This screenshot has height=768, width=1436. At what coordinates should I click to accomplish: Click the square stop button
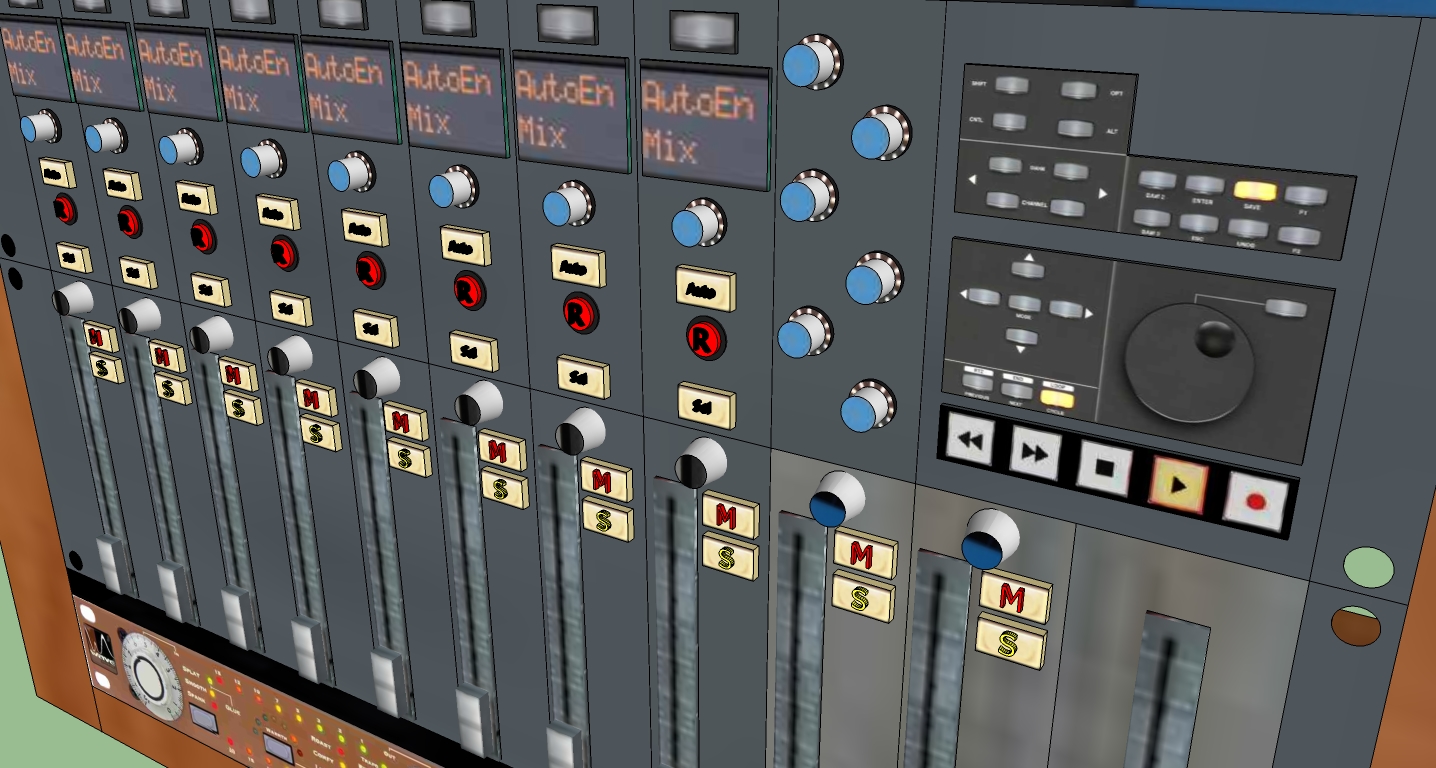(x=1104, y=468)
